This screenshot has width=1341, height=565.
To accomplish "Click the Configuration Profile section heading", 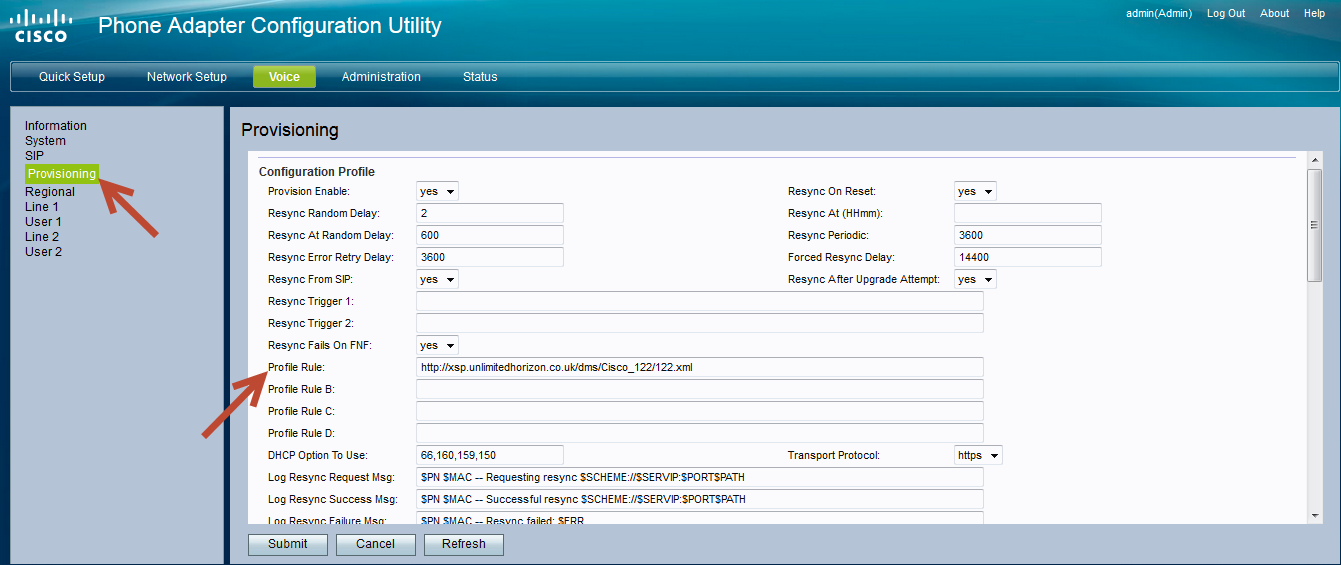I will point(317,172).
